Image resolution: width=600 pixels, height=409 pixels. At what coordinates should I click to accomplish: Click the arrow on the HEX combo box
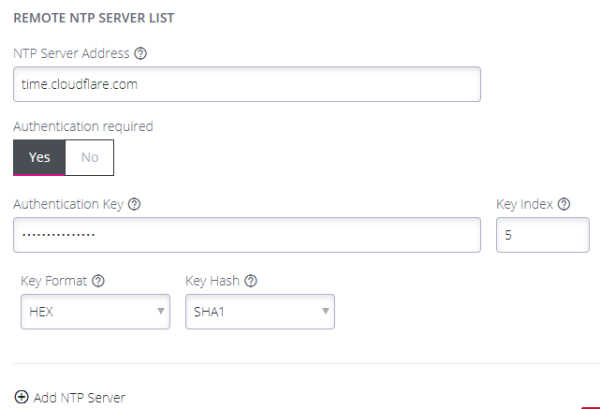pos(161,311)
